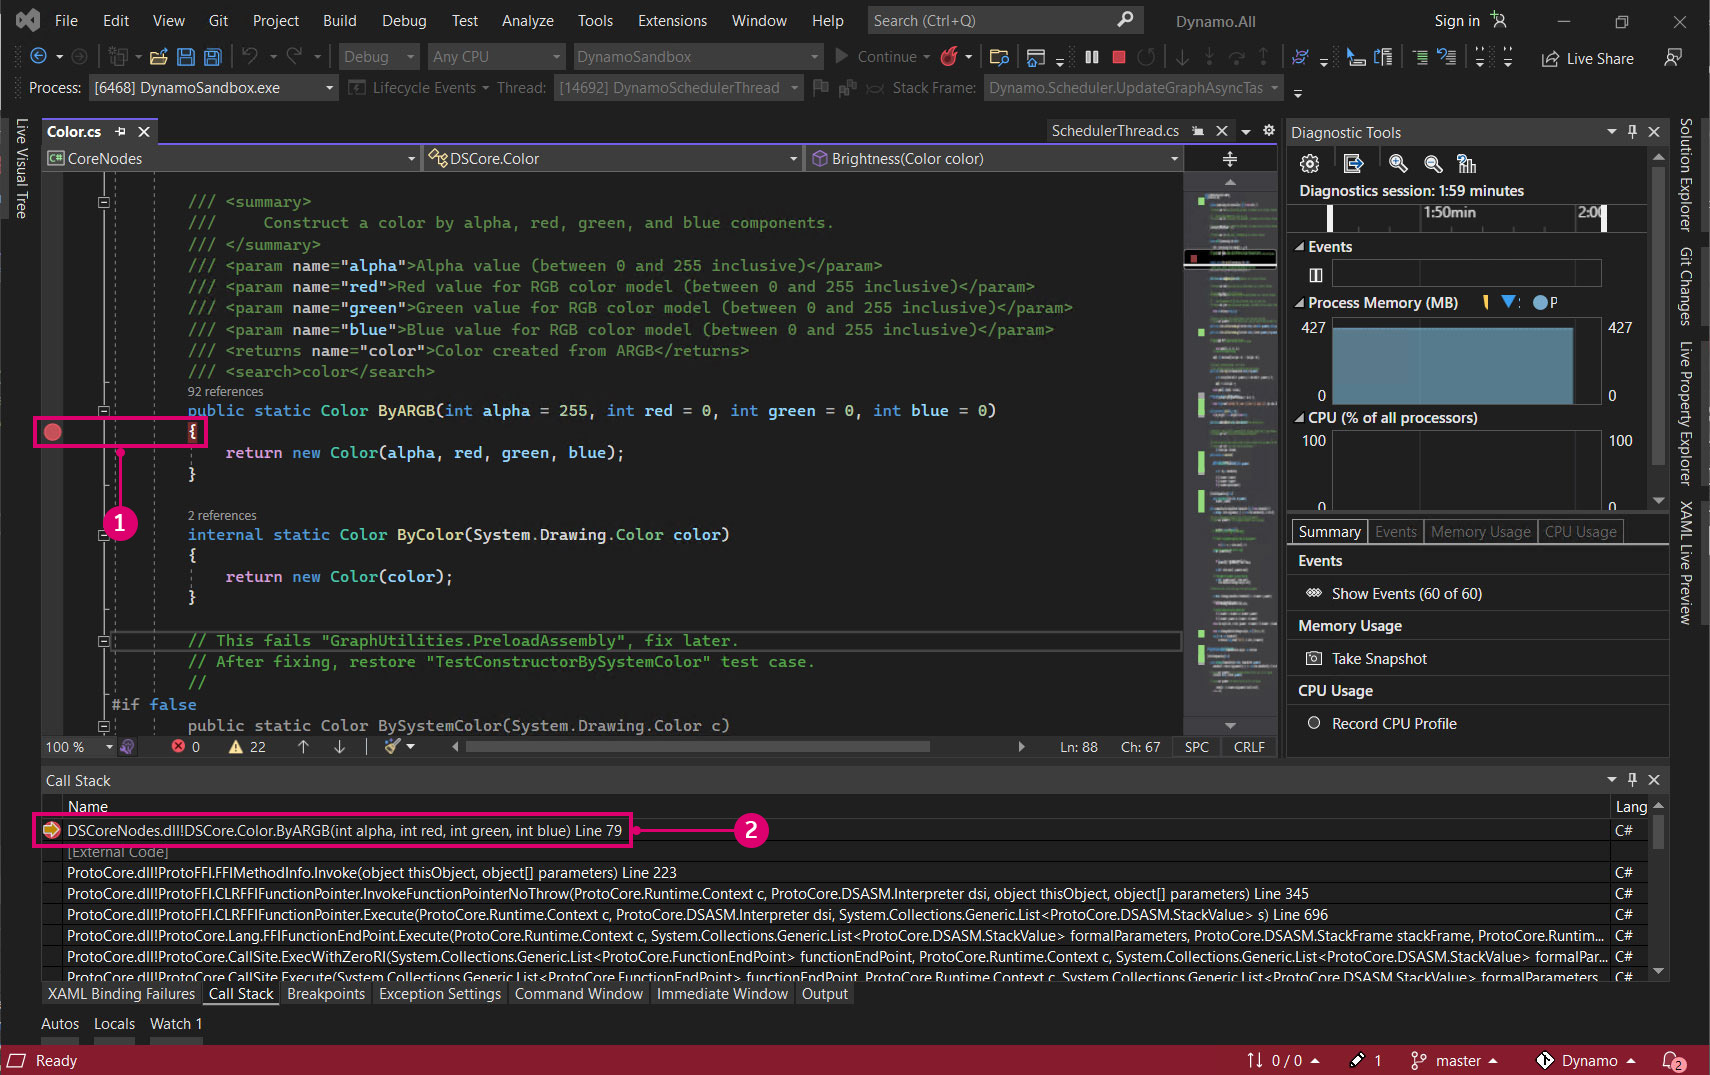Click the feedback person icon

coord(1673,58)
